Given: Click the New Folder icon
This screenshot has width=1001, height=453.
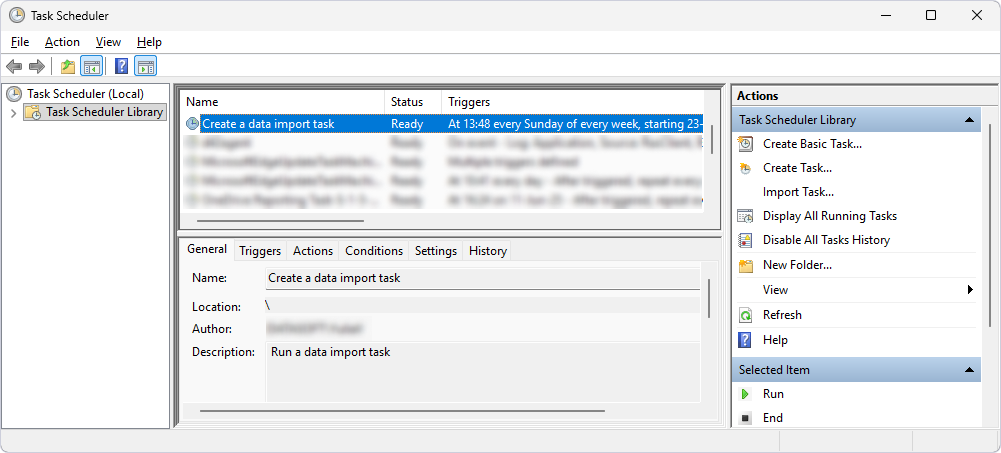Looking at the screenshot, I should pos(745,265).
